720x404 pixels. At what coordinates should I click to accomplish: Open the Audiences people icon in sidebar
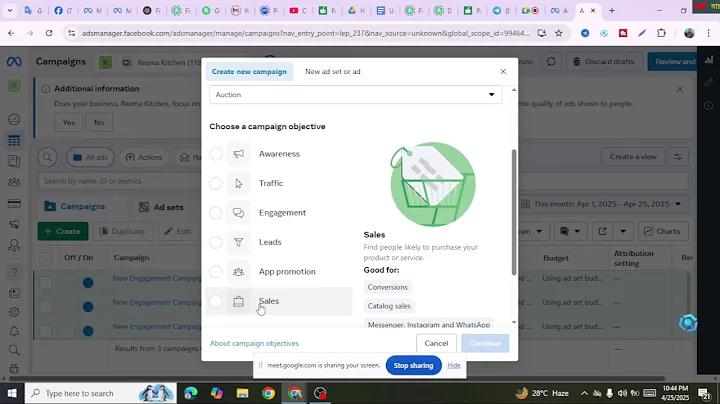[x=14, y=182]
